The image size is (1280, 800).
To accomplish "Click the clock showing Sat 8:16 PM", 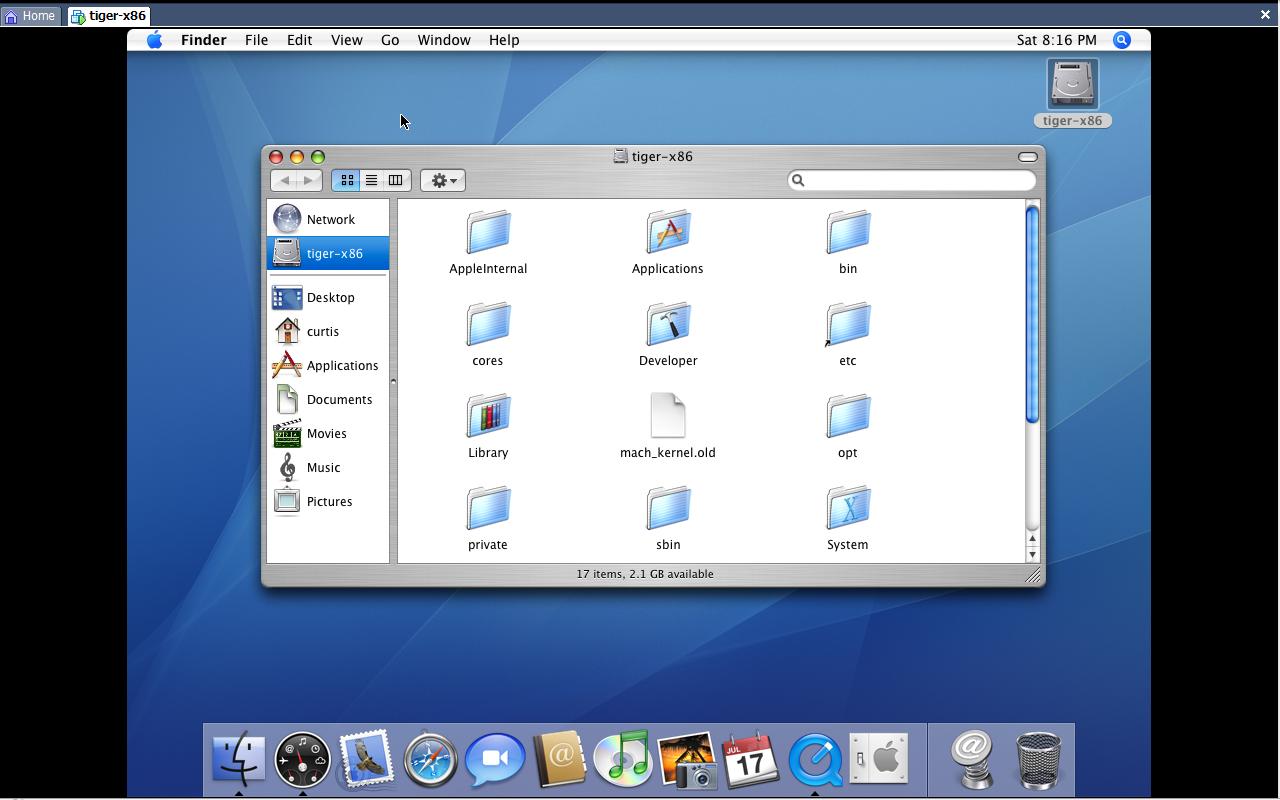I will [1056, 40].
